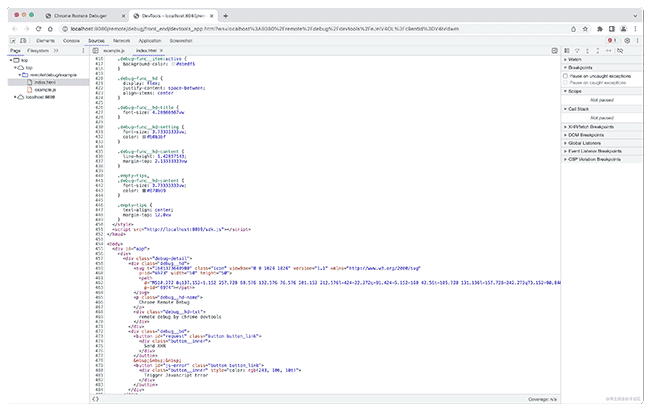The height and width of the screenshot is (404, 650).
Task: Open the error count badge
Action: [612, 41]
